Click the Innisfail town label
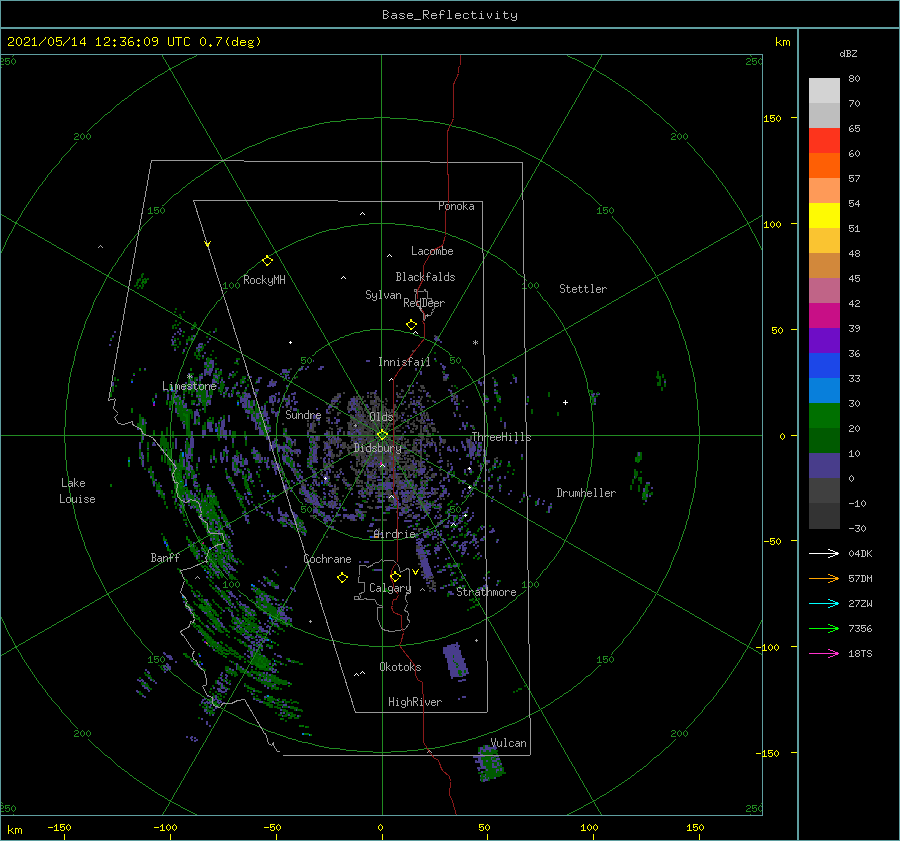This screenshot has height=841, width=900. click(404, 362)
